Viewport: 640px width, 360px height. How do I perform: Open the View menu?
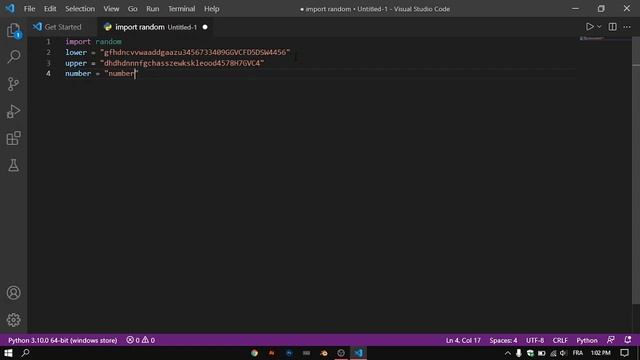pos(111,9)
